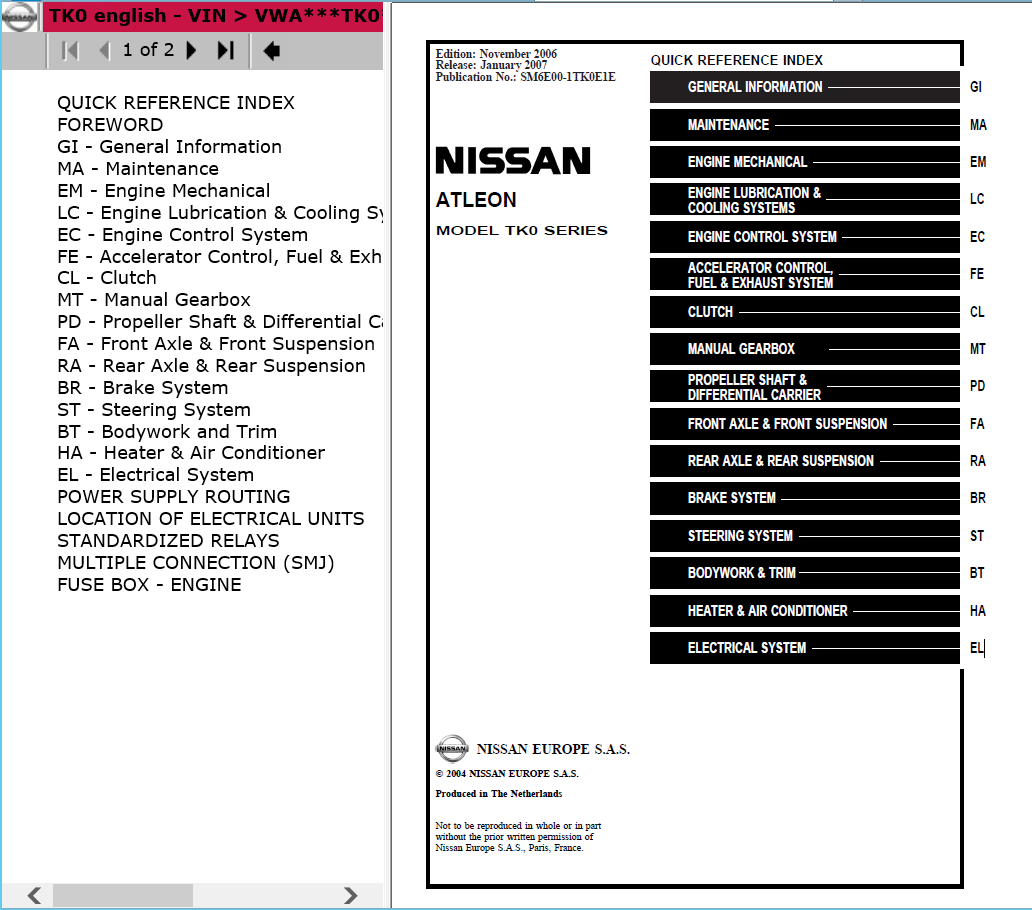Open GI - General Information section
The width and height of the screenshot is (1032, 910).
coord(169,147)
